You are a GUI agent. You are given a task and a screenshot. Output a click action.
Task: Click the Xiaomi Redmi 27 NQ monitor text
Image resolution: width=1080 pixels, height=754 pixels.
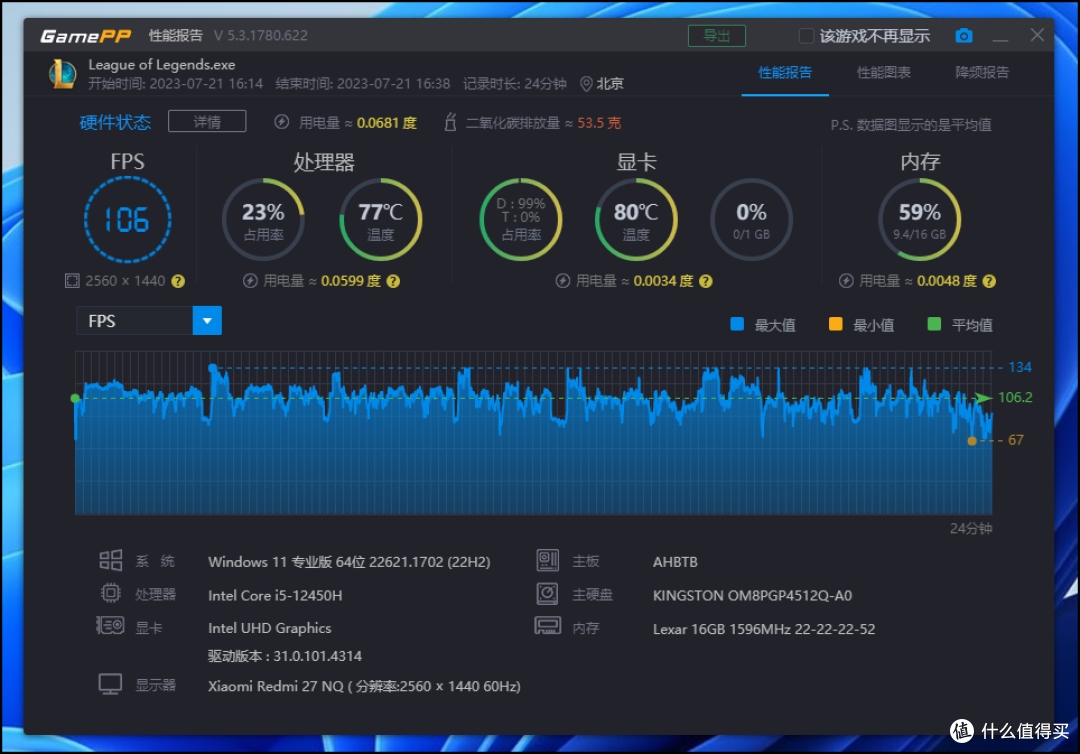point(364,687)
